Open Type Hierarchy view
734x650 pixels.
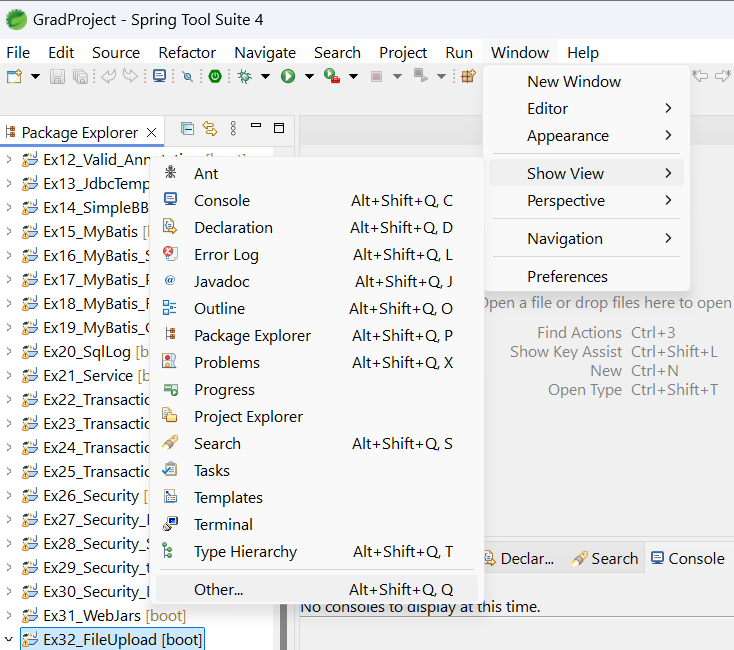point(316,552)
